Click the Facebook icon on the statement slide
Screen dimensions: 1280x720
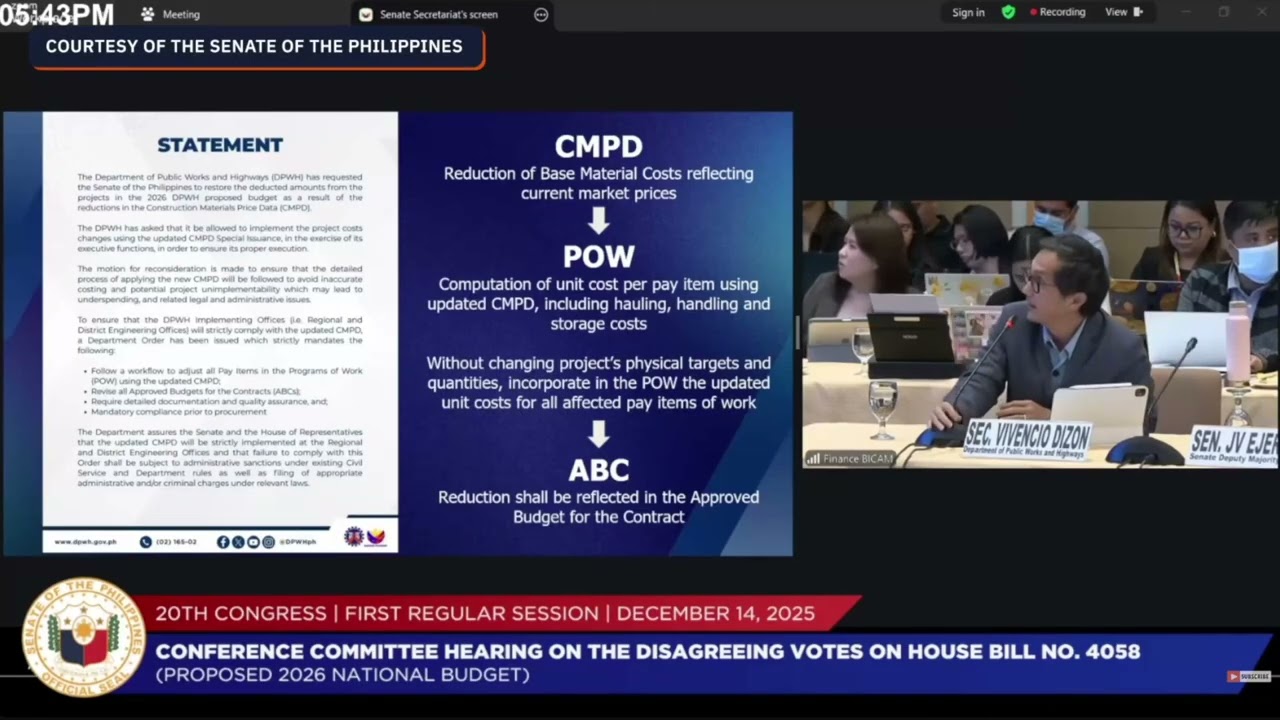click(x=223, y=542)
